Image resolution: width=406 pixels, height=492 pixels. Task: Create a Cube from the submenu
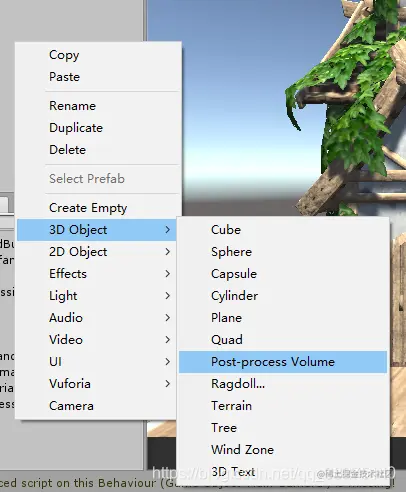point(283,230)
